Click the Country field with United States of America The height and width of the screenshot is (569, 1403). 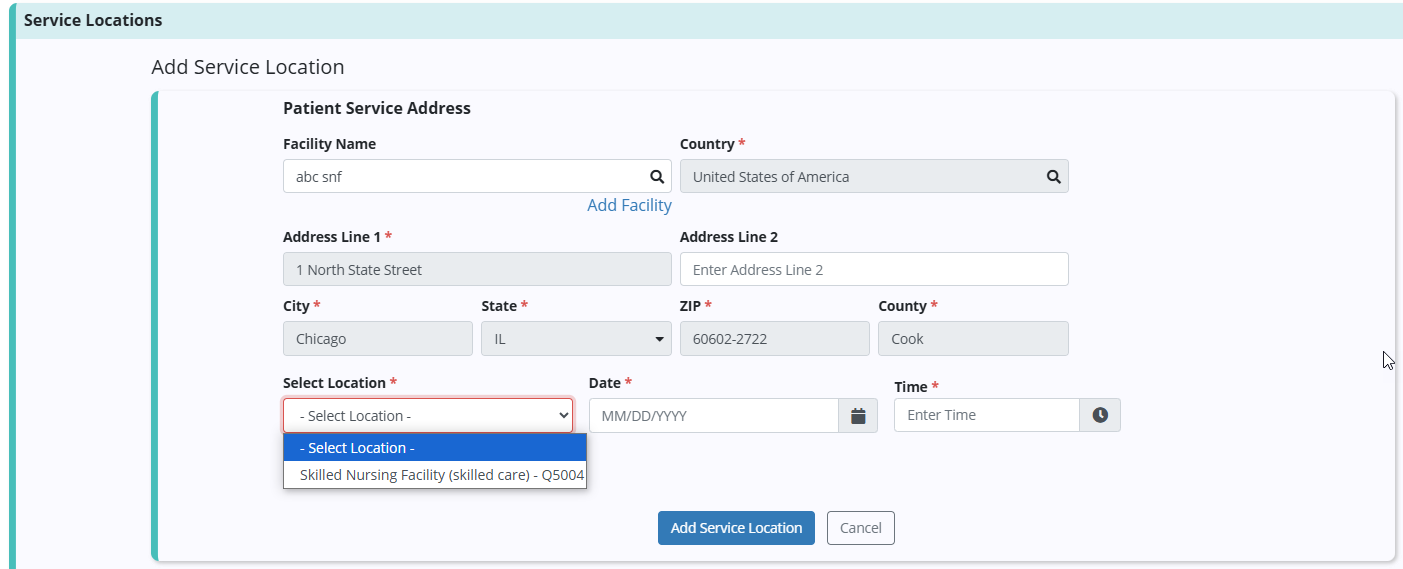click(x=860, y=177)
